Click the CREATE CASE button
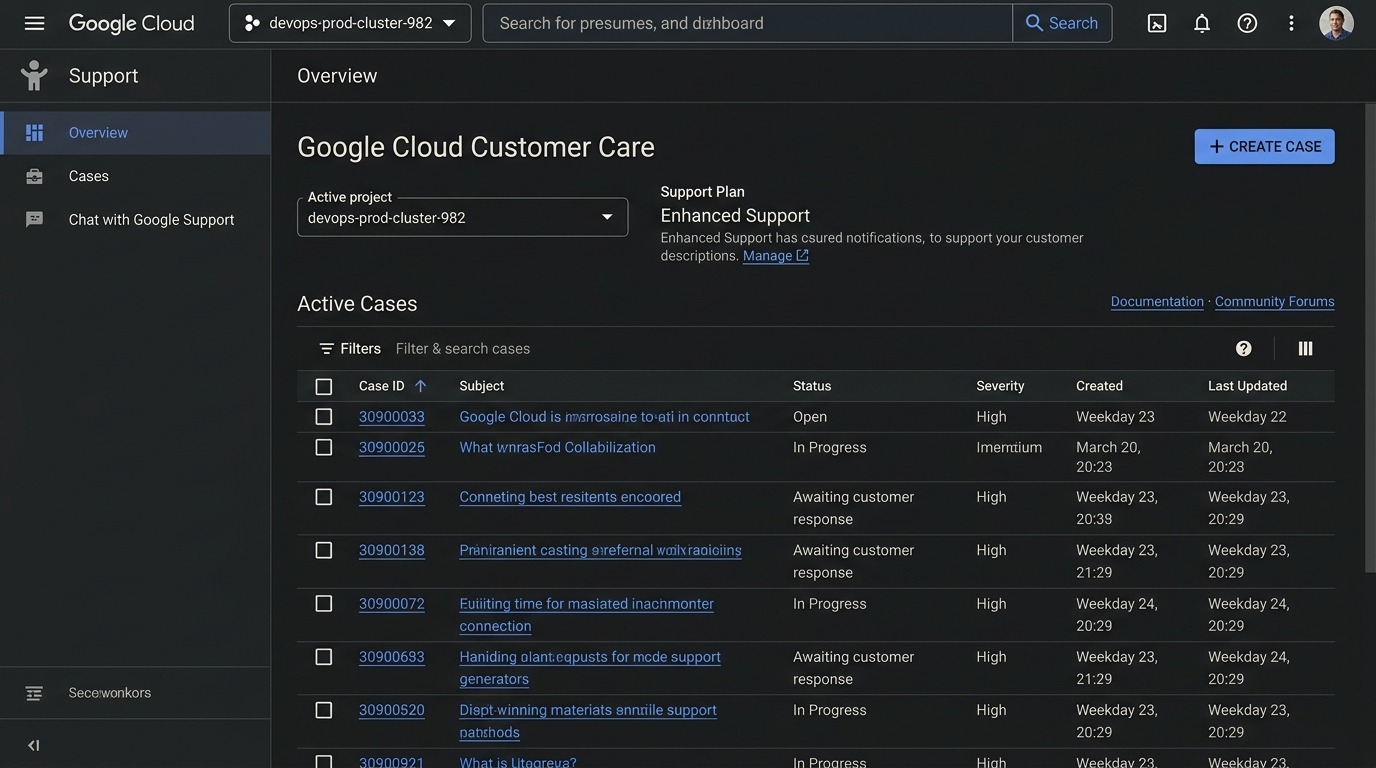This screenshot has width=1376, height=768. click(x=1264, y=146)
